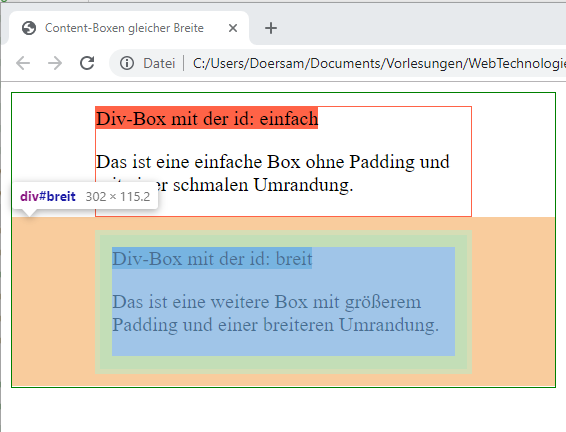566x432 pixels.
Task: Click paragraph 'Das ist eine weitere Box'
Action: coord(275,313)
